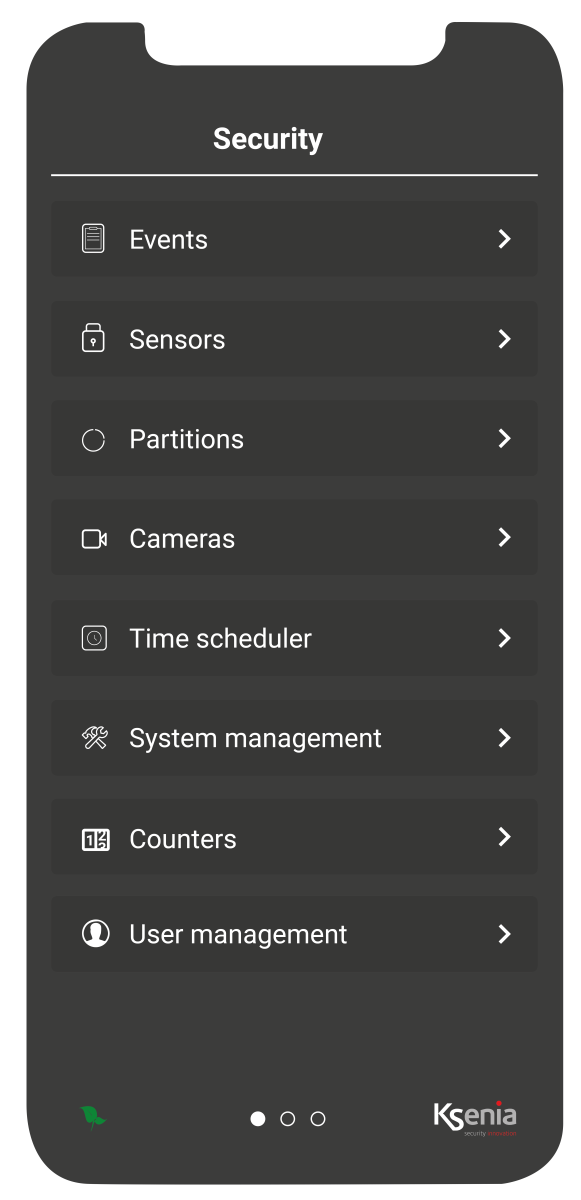This screenshot has height=1200, width=581.
Task: Tap the Counters digit icon
Action: pos(94,838)
